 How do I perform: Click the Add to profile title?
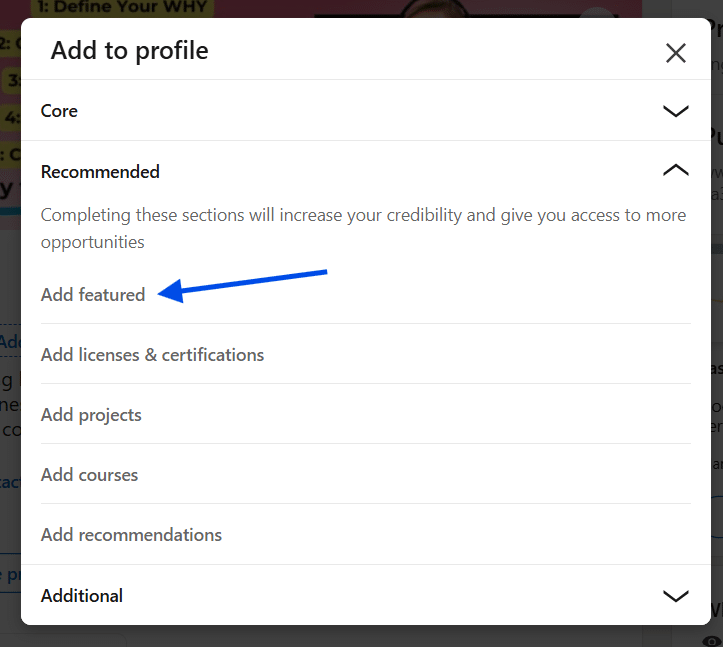pos(130,51)
